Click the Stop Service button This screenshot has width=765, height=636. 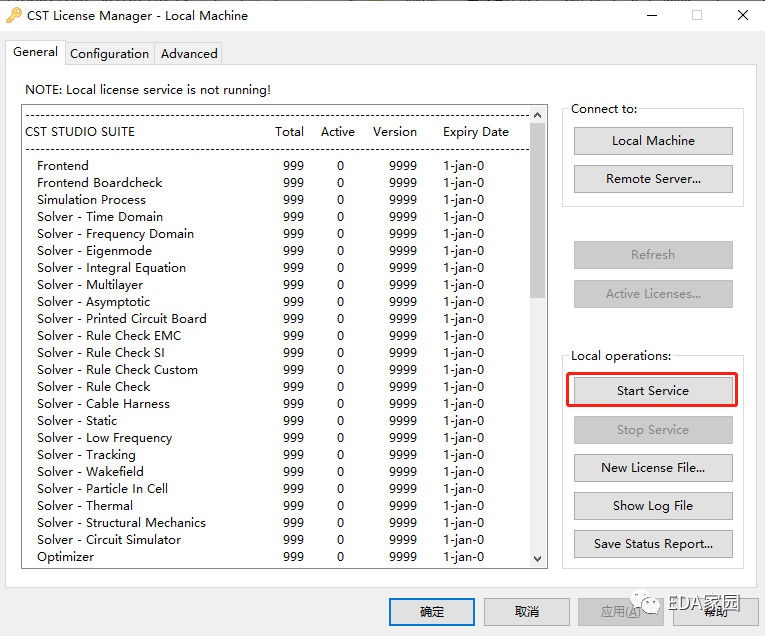(x=653, y=430)
